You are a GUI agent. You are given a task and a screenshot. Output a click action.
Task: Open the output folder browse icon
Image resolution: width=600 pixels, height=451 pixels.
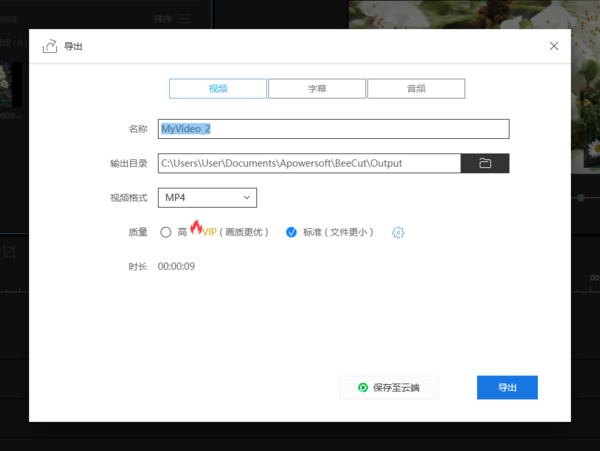click(485, 163)
